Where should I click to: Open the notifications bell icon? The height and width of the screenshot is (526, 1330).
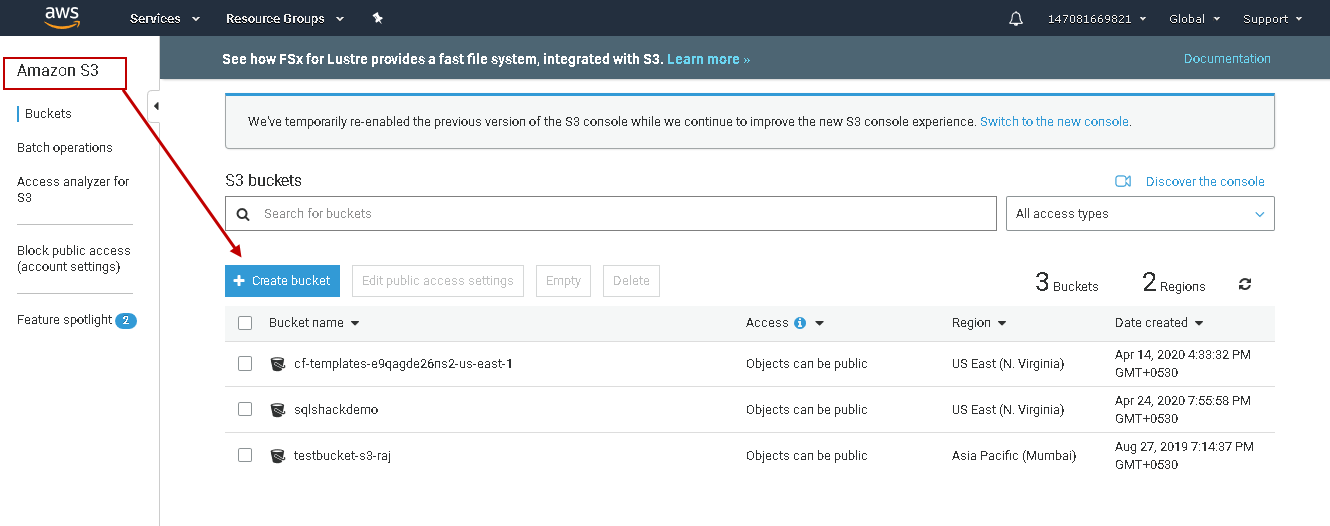tap(1016, 18)
